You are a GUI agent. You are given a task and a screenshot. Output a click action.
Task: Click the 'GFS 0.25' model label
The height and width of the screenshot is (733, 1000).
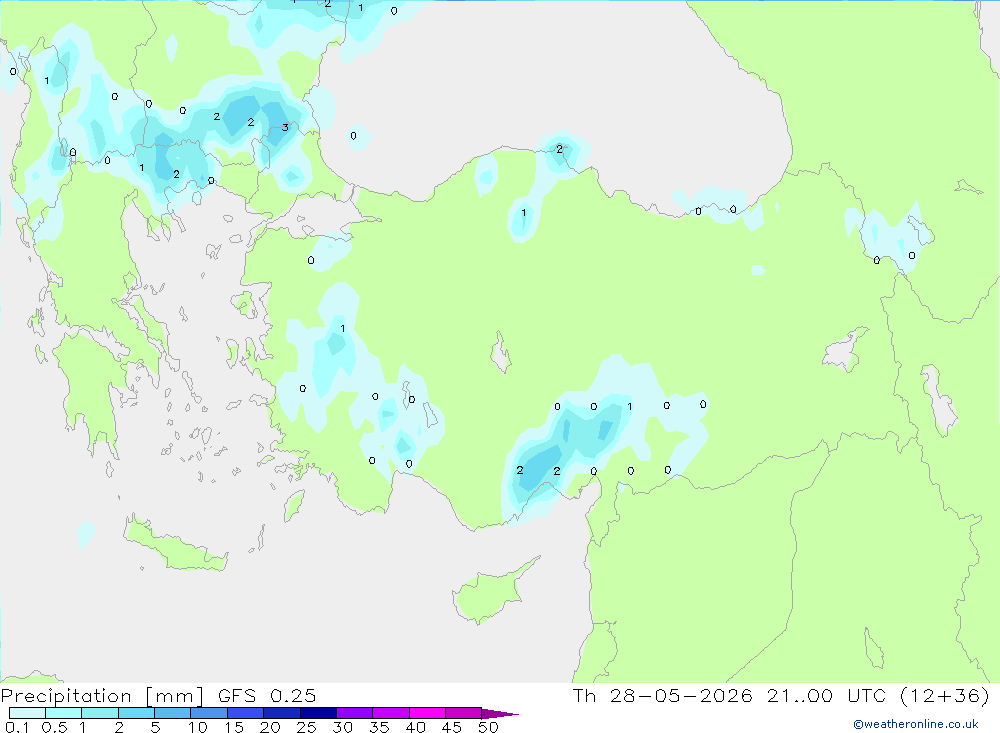click(267, 696)
